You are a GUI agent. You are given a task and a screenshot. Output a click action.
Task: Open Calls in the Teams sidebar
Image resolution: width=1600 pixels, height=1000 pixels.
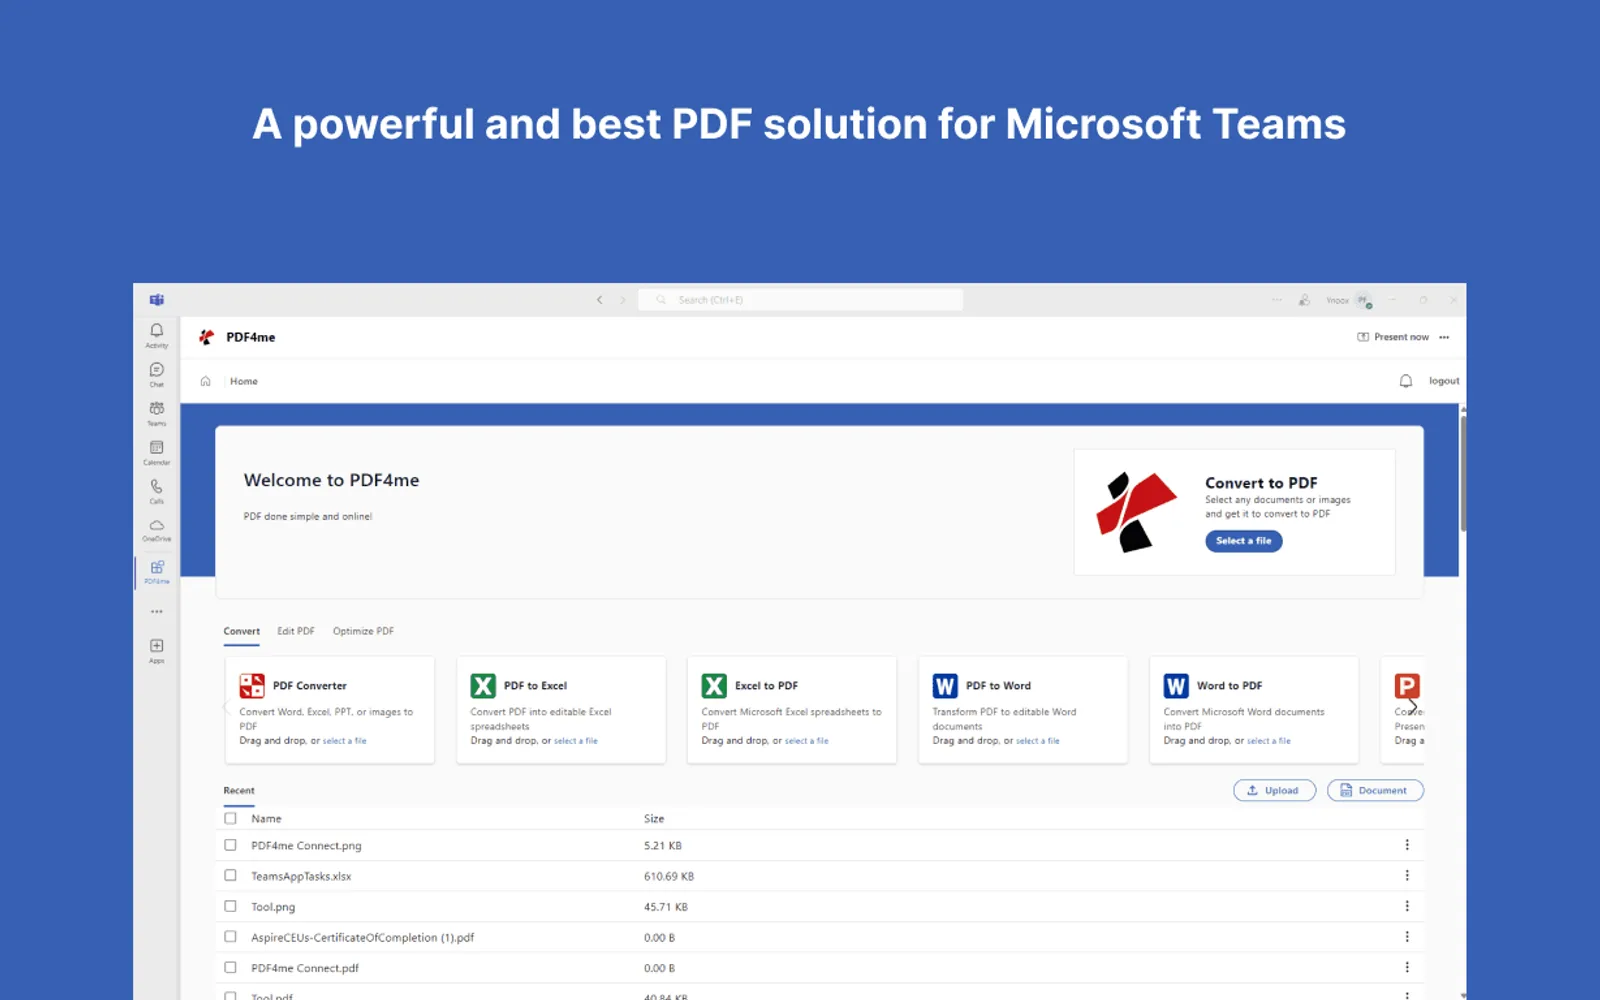pyautogui.click(x=157, y=492)
